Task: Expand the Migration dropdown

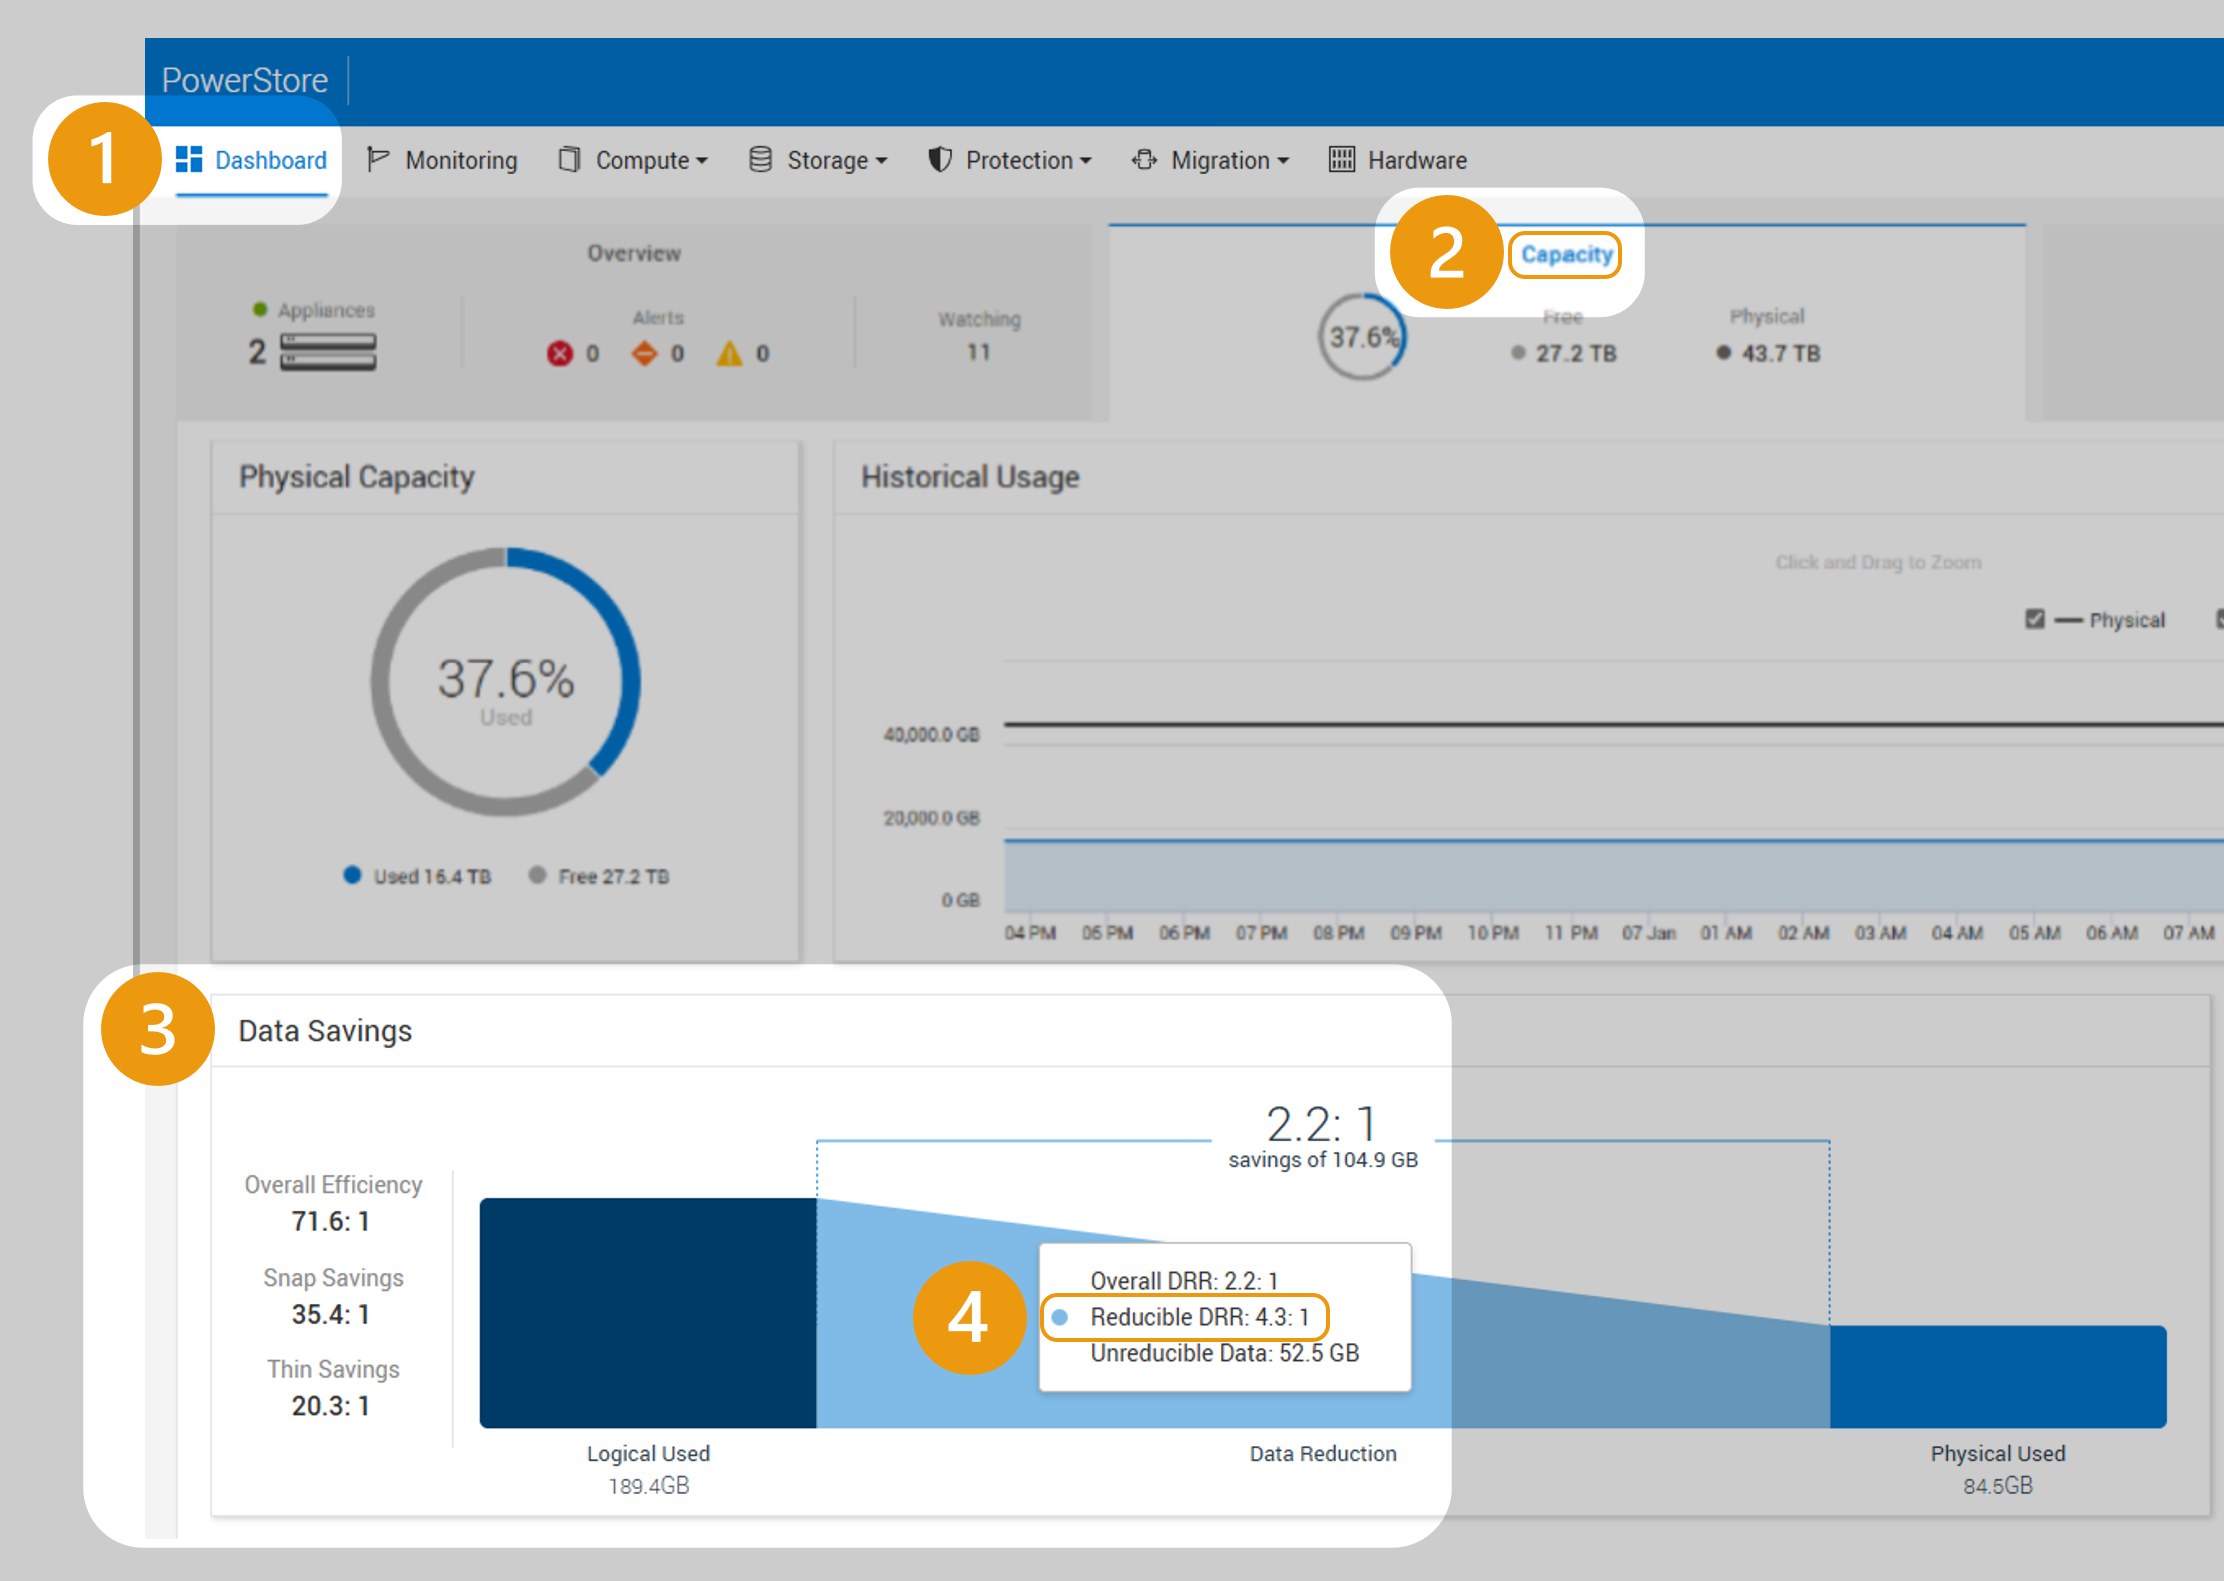Action: (1220, 160)
